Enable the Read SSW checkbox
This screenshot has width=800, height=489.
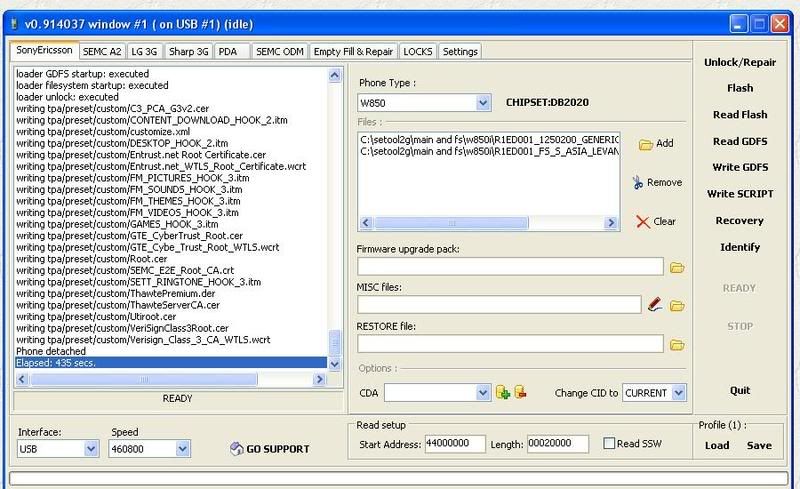pyautogui.click(x=609, y=443)
